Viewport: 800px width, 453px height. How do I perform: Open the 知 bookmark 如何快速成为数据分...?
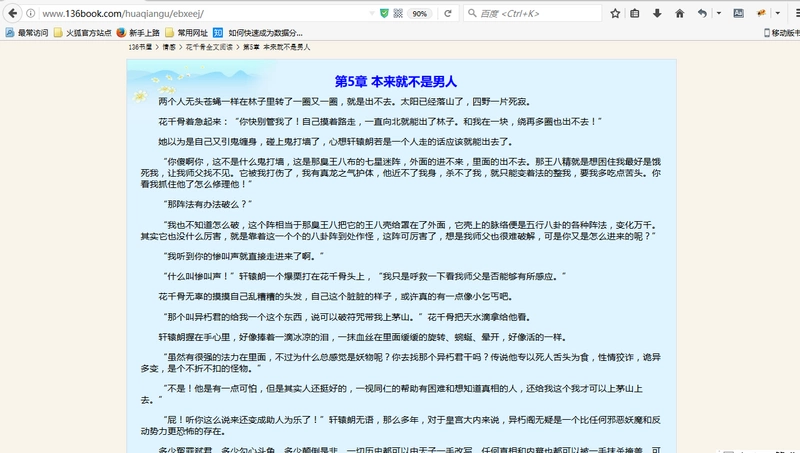(x=258, y=33)
